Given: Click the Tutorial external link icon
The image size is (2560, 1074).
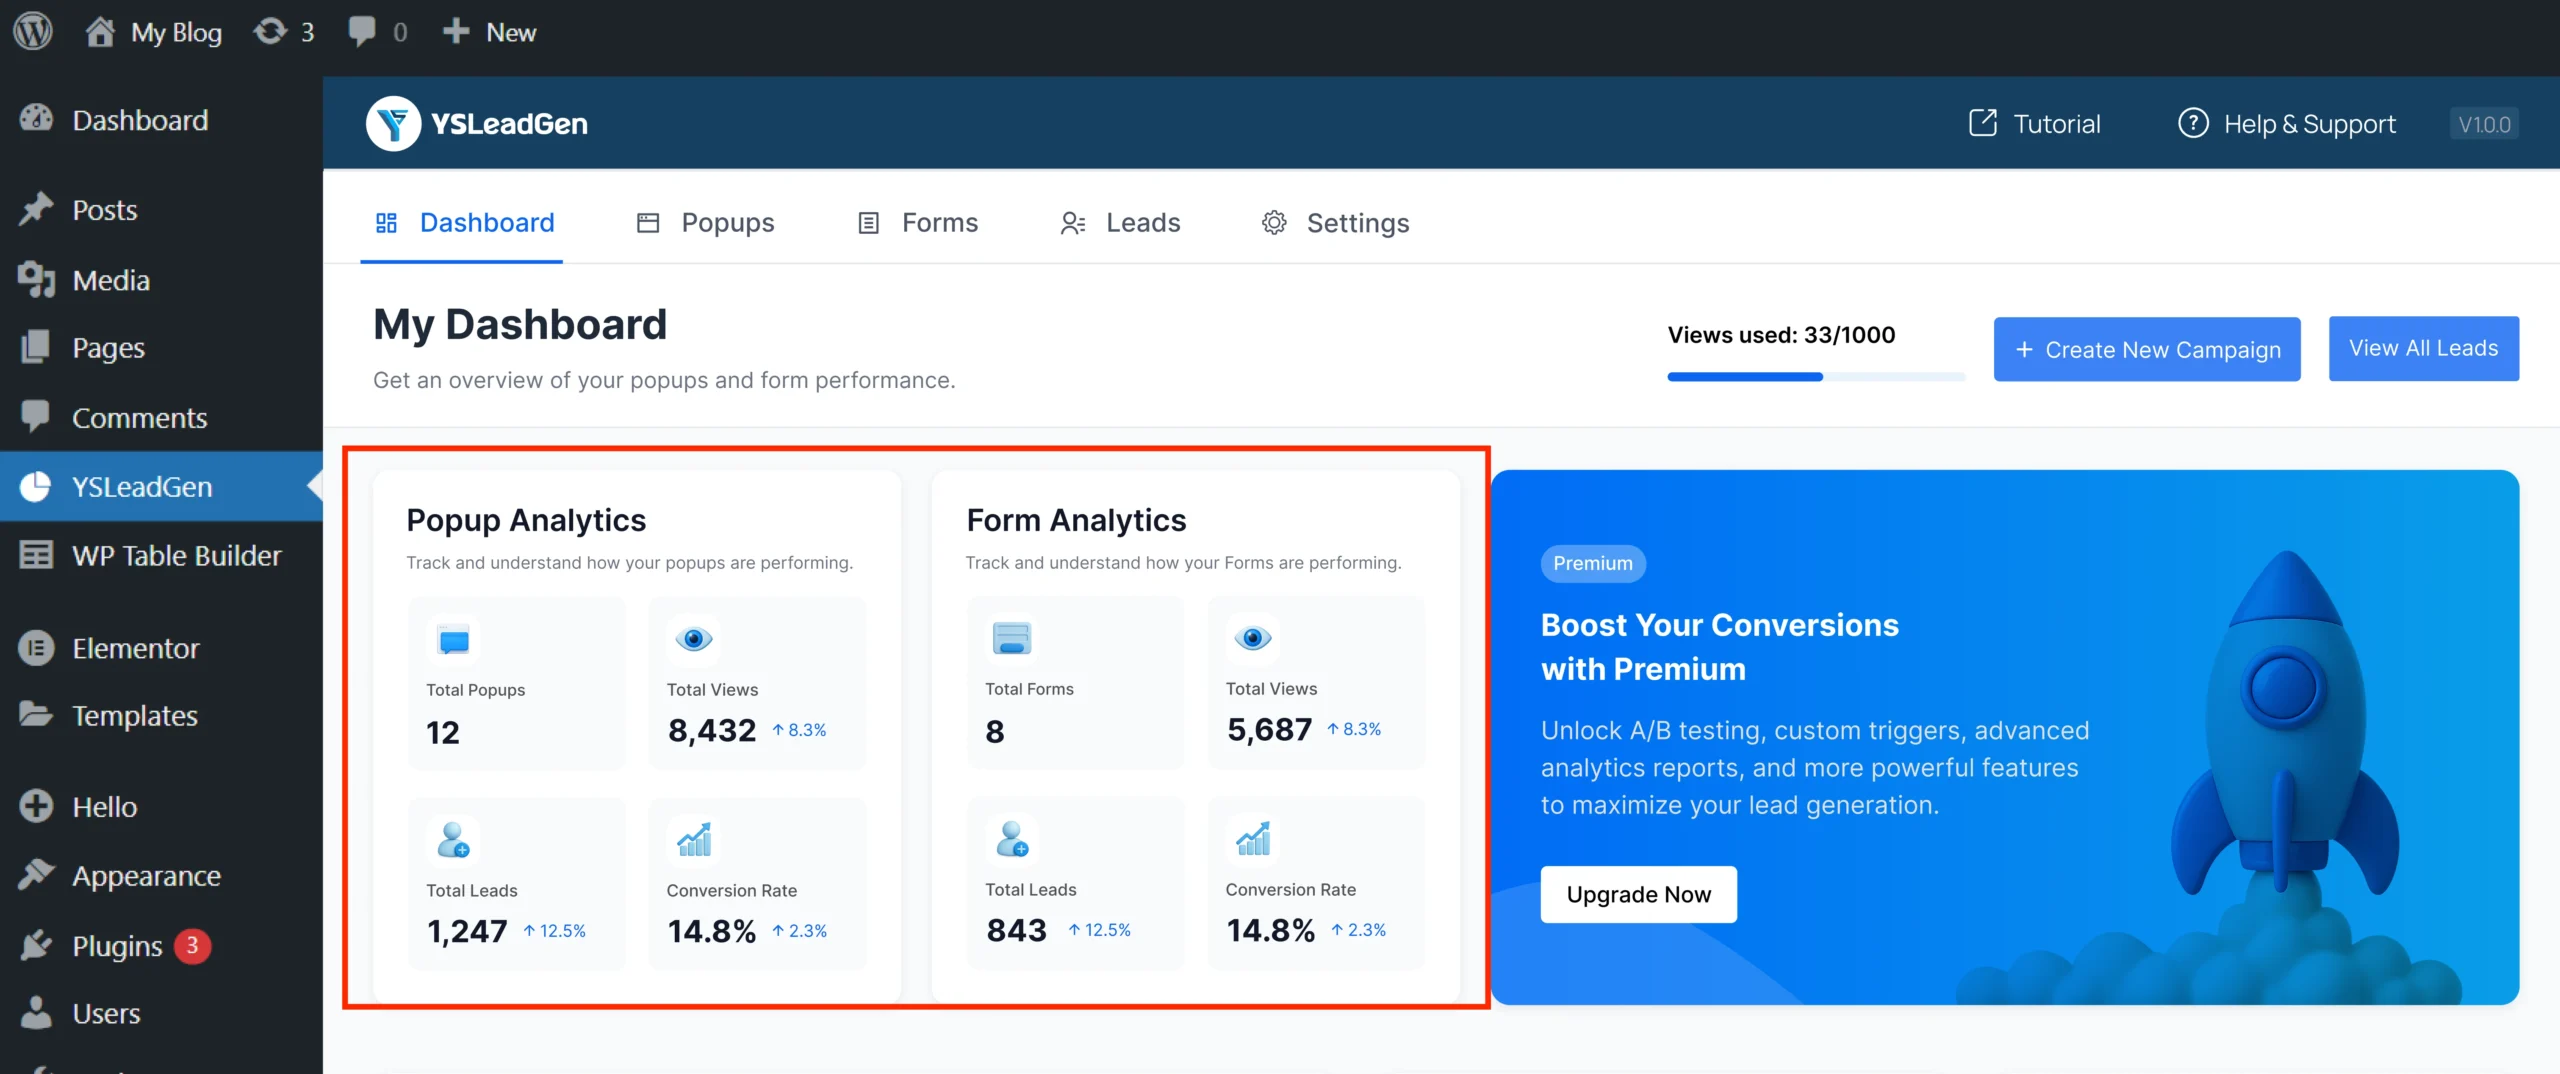Looking at the screenshot, I should click(1982, 123).
